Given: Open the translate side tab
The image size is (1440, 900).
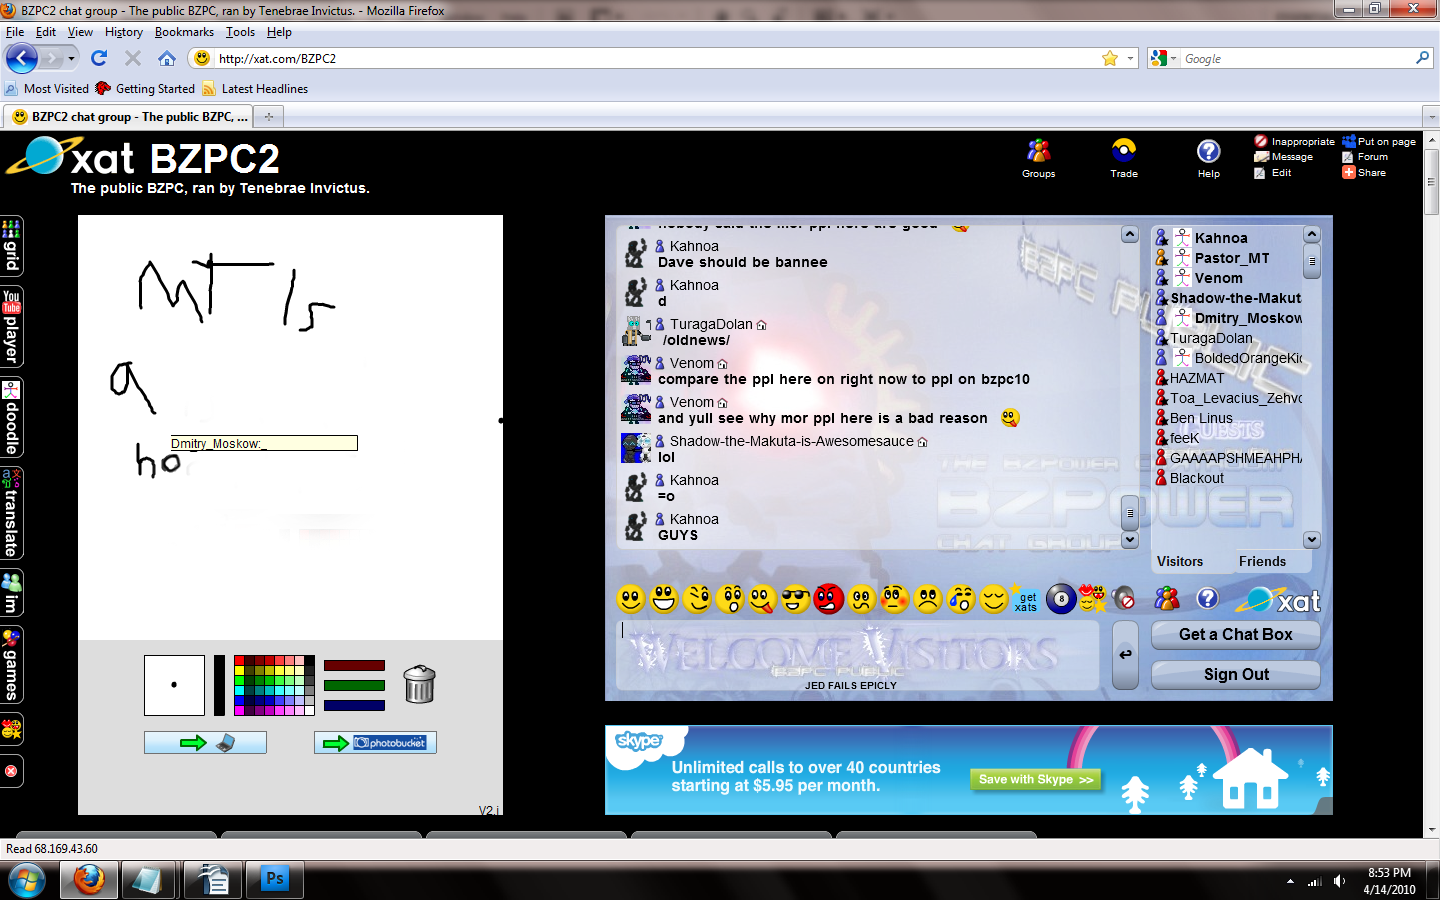Looking at the screenshot, I should coord(11,513).
